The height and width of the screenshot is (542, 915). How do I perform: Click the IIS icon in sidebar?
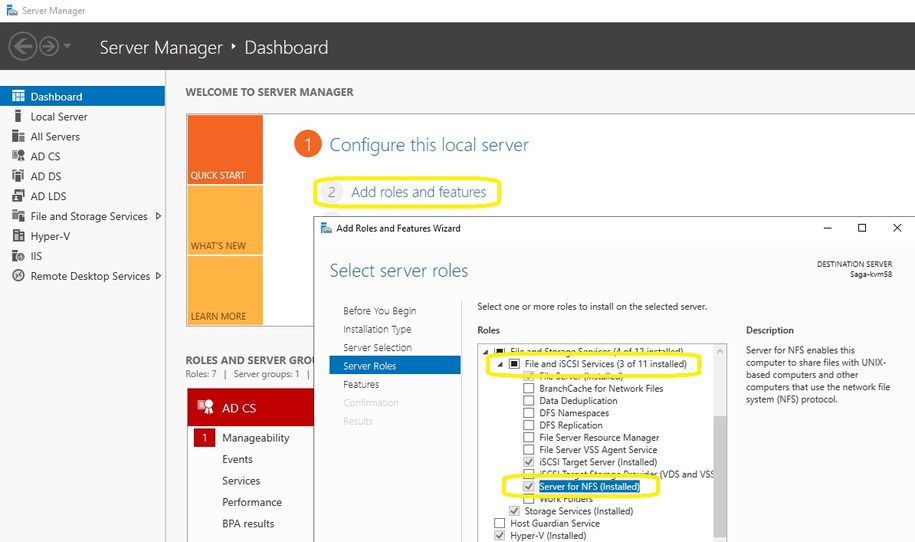point(18,256)
